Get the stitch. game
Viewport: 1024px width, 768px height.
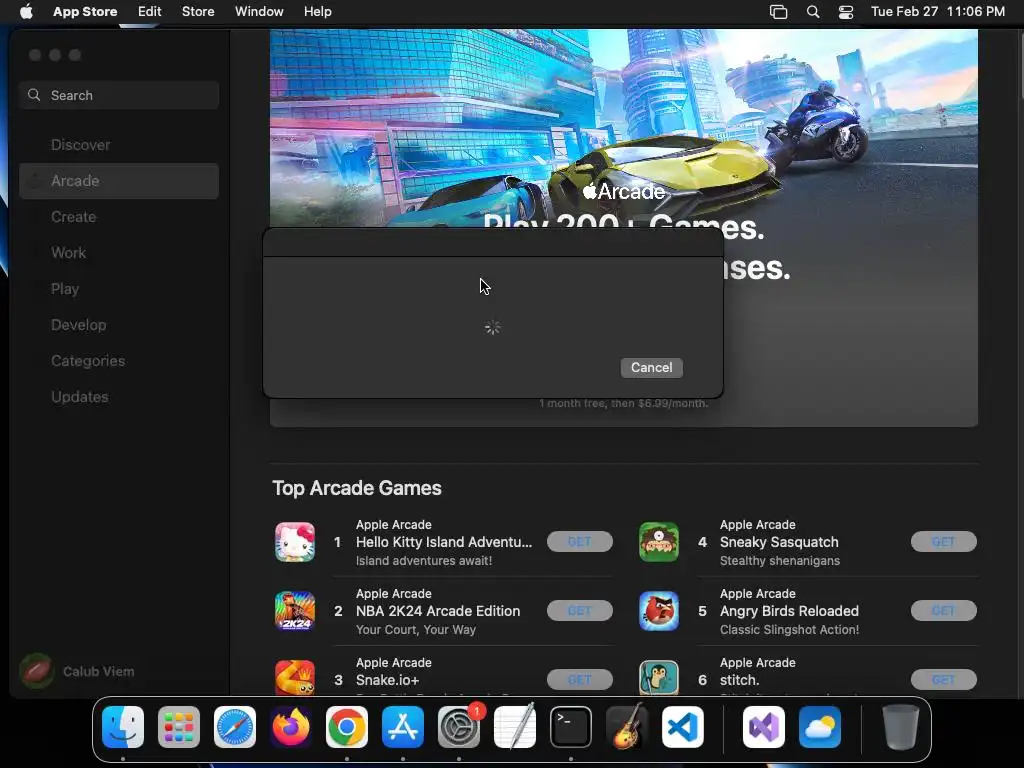[x=944, y=680]
